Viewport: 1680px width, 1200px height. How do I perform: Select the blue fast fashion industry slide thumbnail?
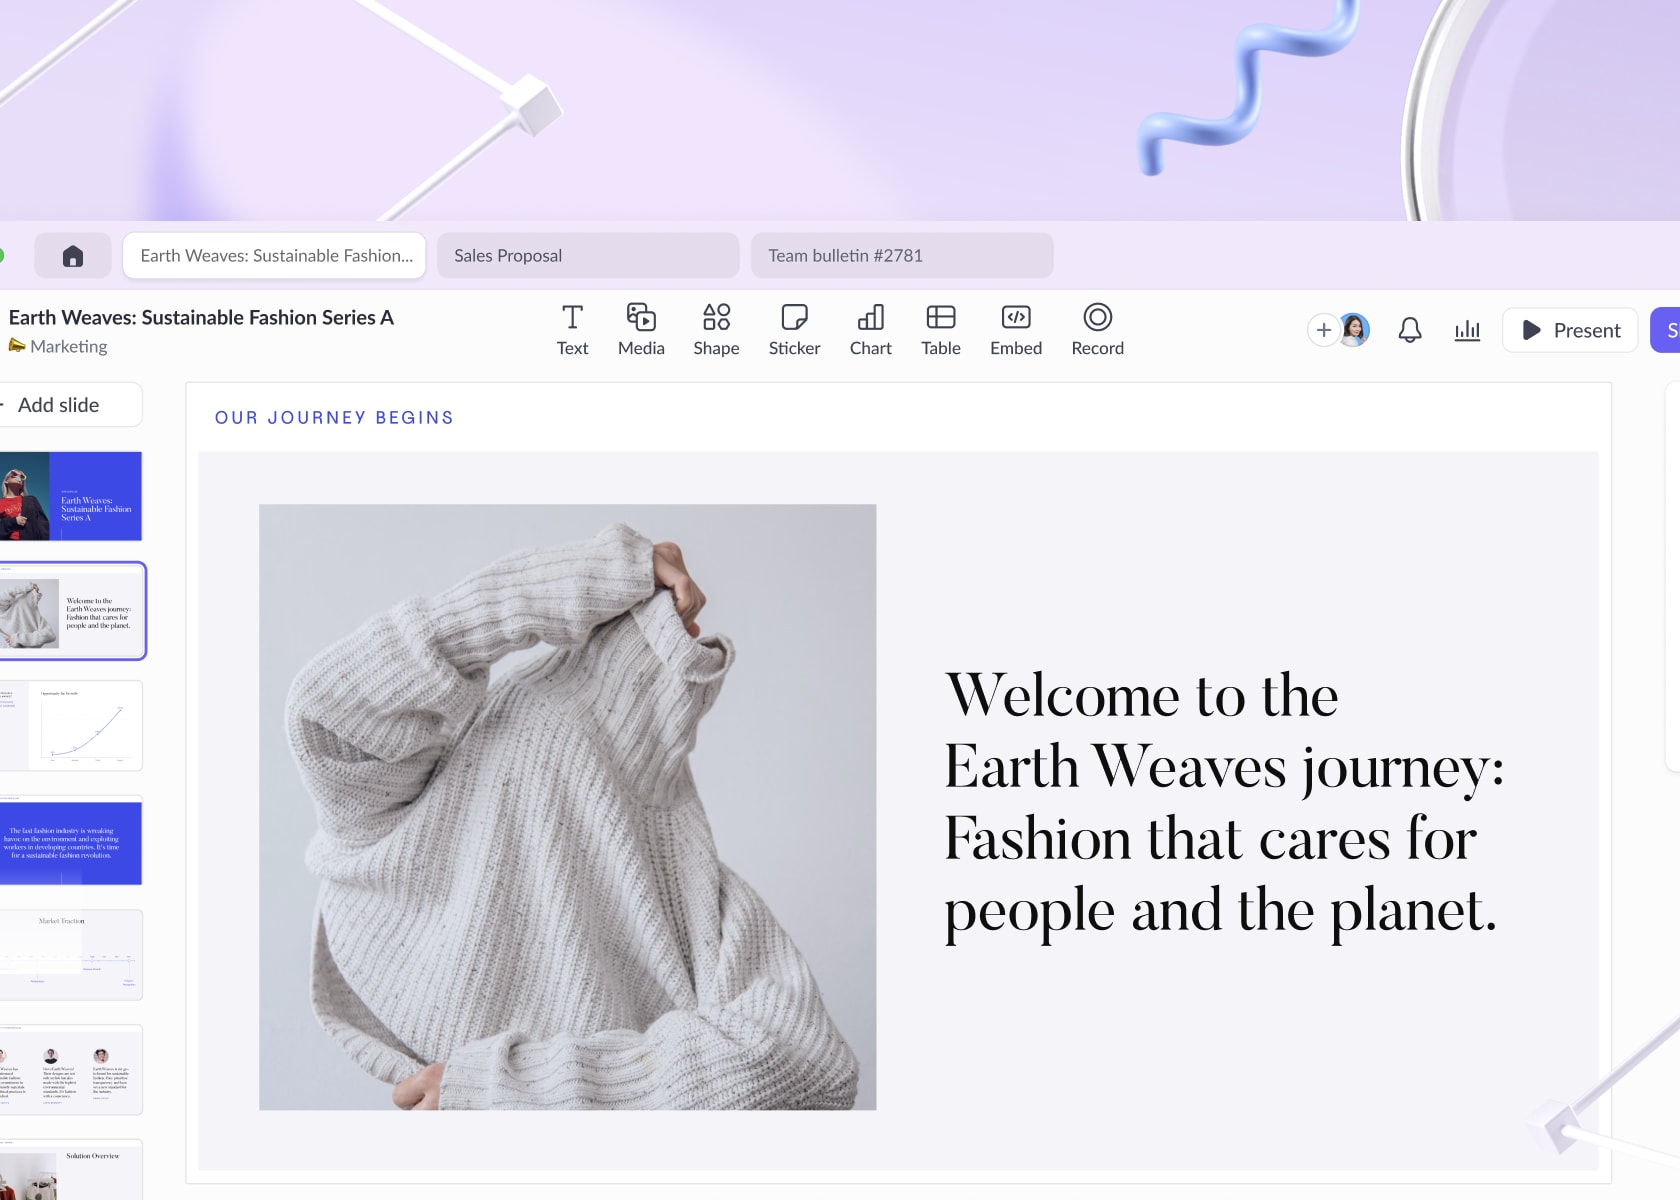(71, 841)
